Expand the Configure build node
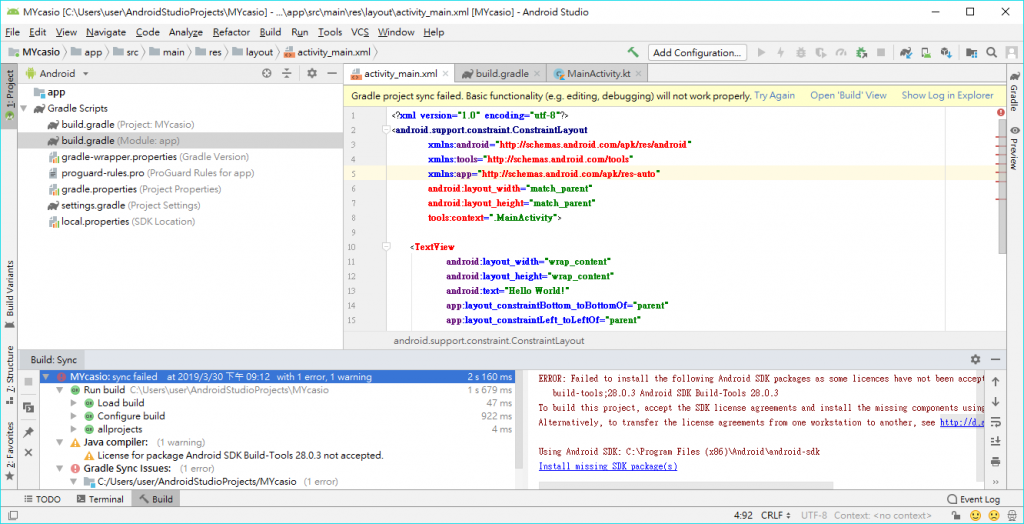 click(74, 416)
